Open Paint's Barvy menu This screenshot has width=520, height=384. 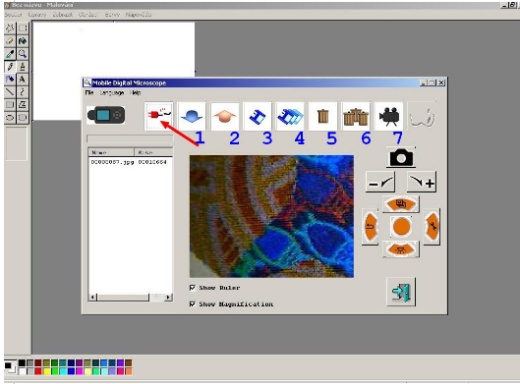(x=112, y=15)
